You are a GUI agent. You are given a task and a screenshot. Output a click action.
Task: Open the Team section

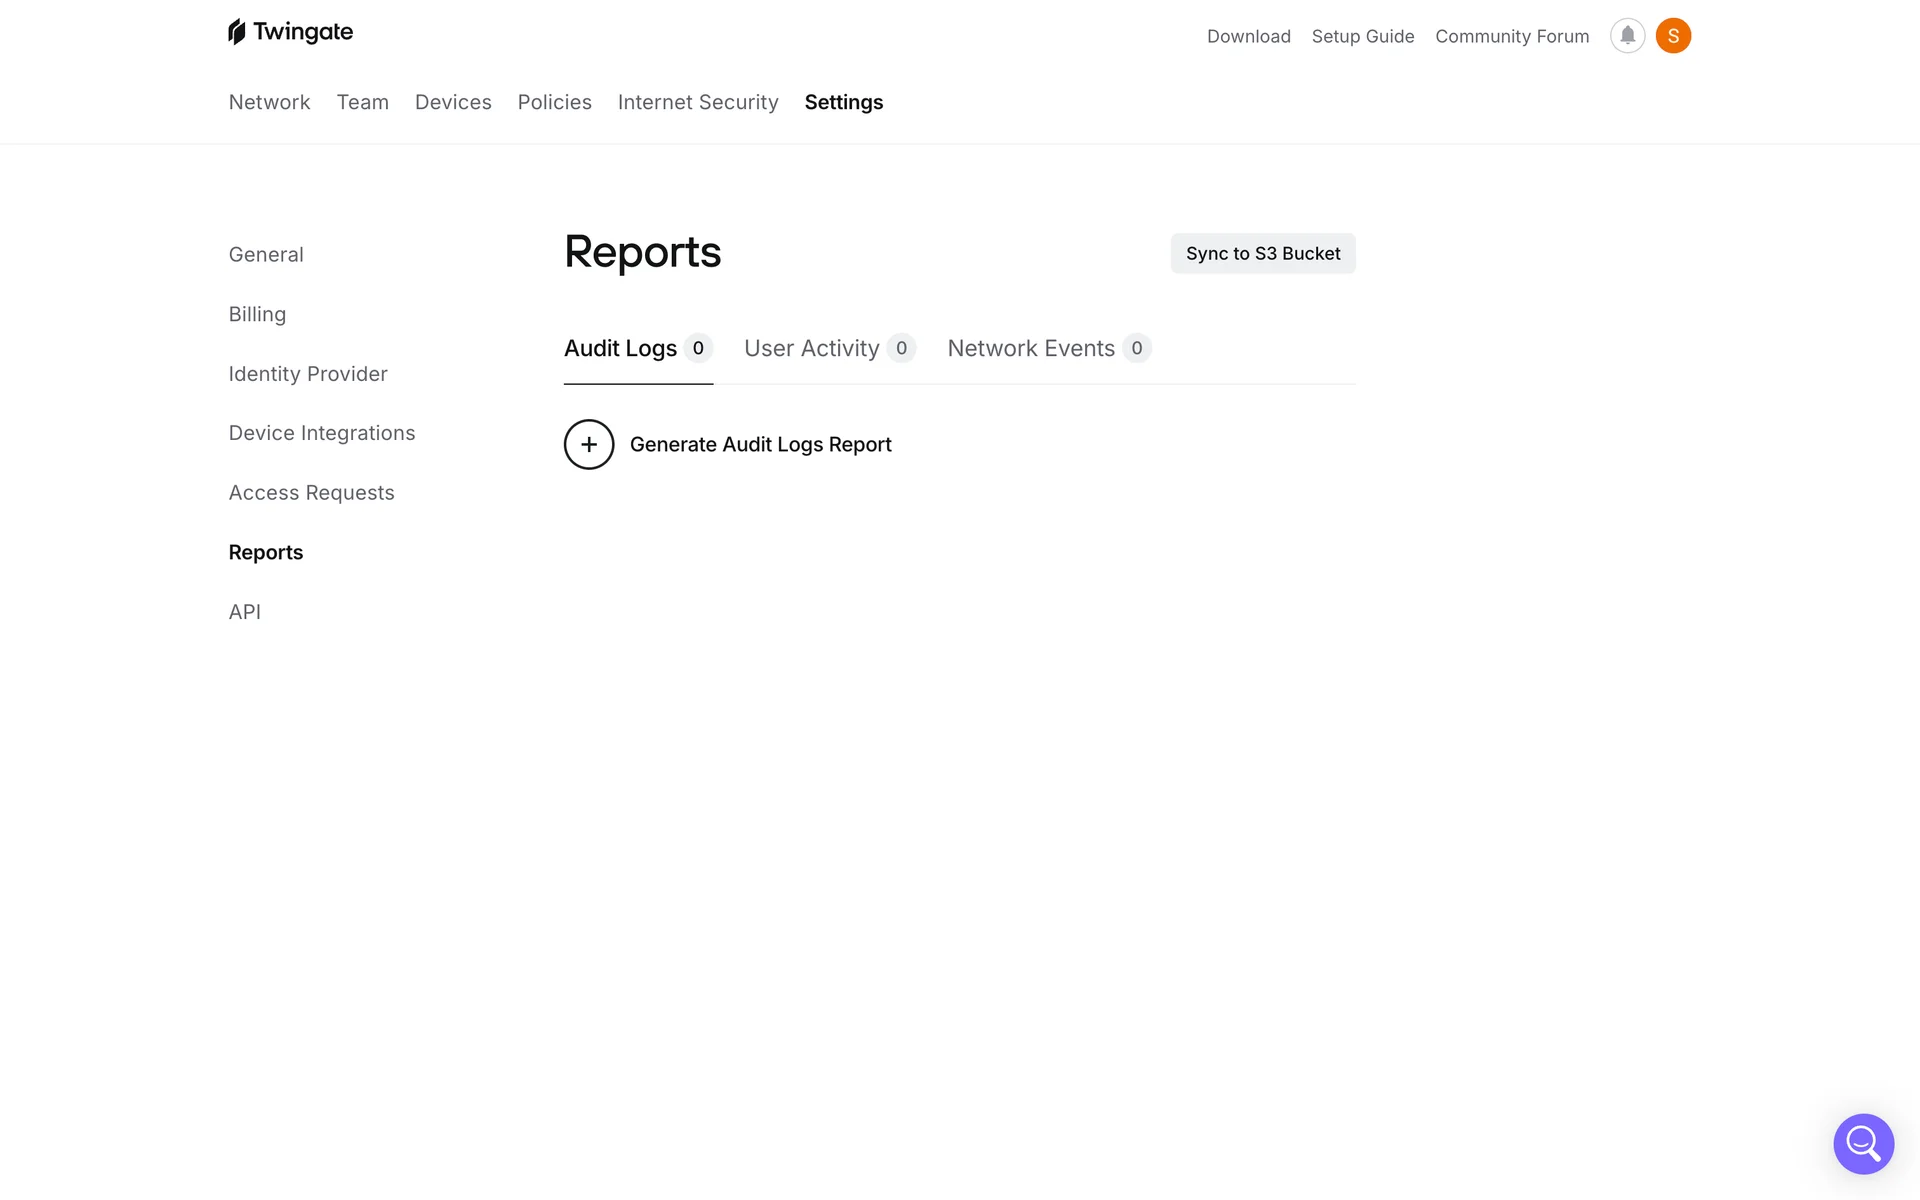[x=362, y=102]
